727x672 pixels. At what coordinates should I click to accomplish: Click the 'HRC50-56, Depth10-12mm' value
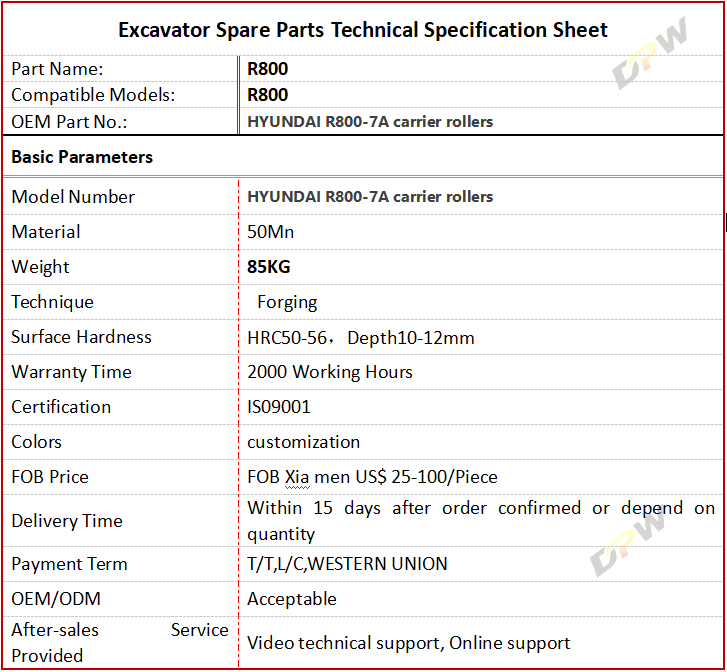pyautogui.click(x=361, y=338)
